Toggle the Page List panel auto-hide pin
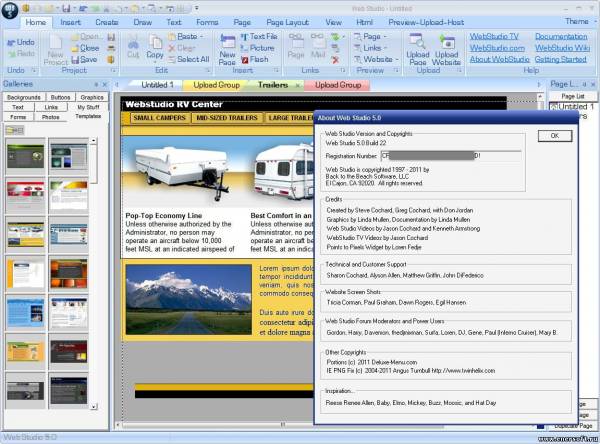Viewport: 600px width, 444px height. pos(584,84)
